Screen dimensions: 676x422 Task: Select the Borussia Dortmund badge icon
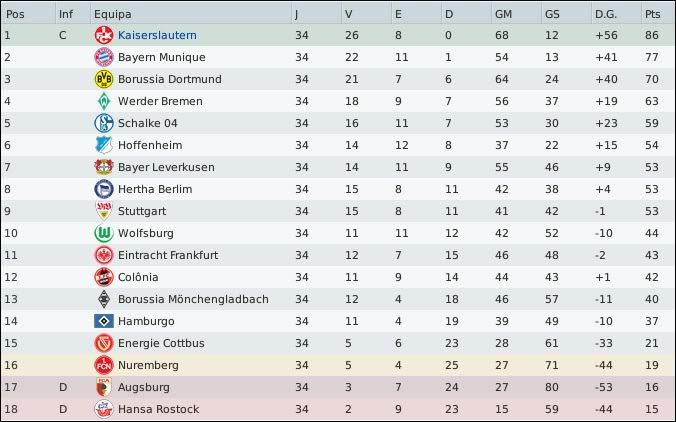102,79
